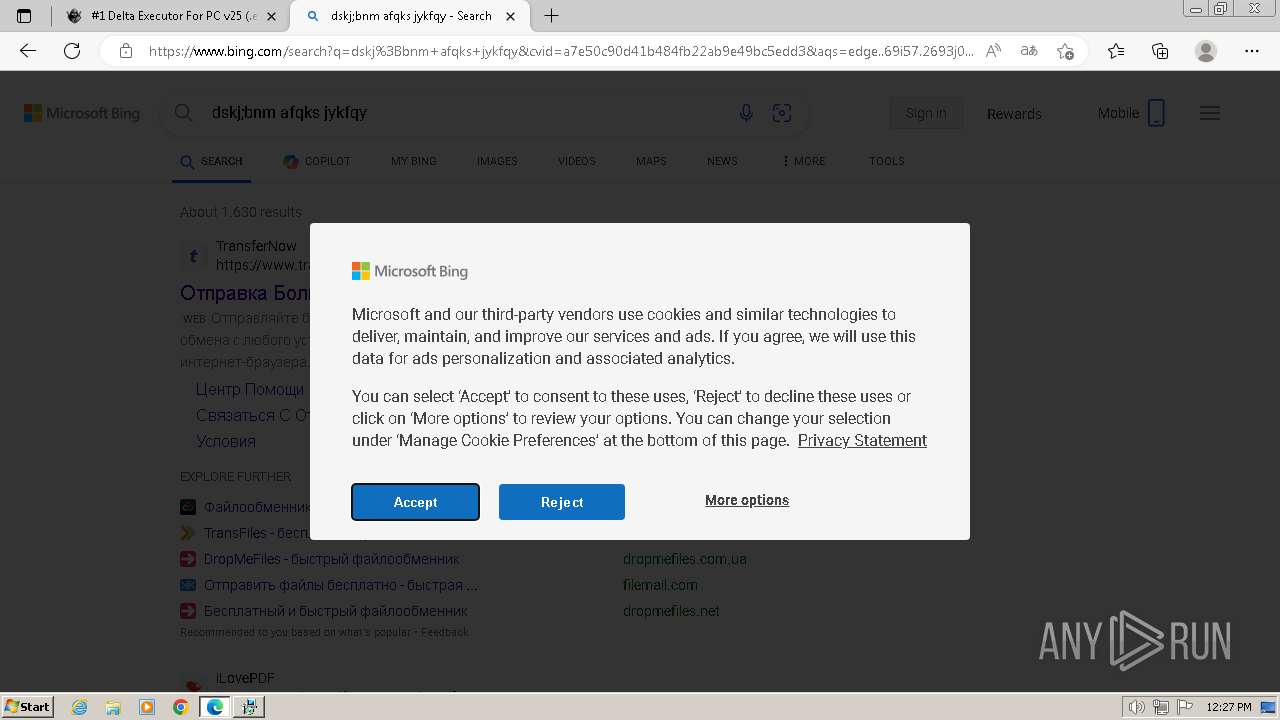Viewport: 1280px width, 720px height.
Task: Click the Microsoft Edge taskbar icon
Action: [214, 707]
